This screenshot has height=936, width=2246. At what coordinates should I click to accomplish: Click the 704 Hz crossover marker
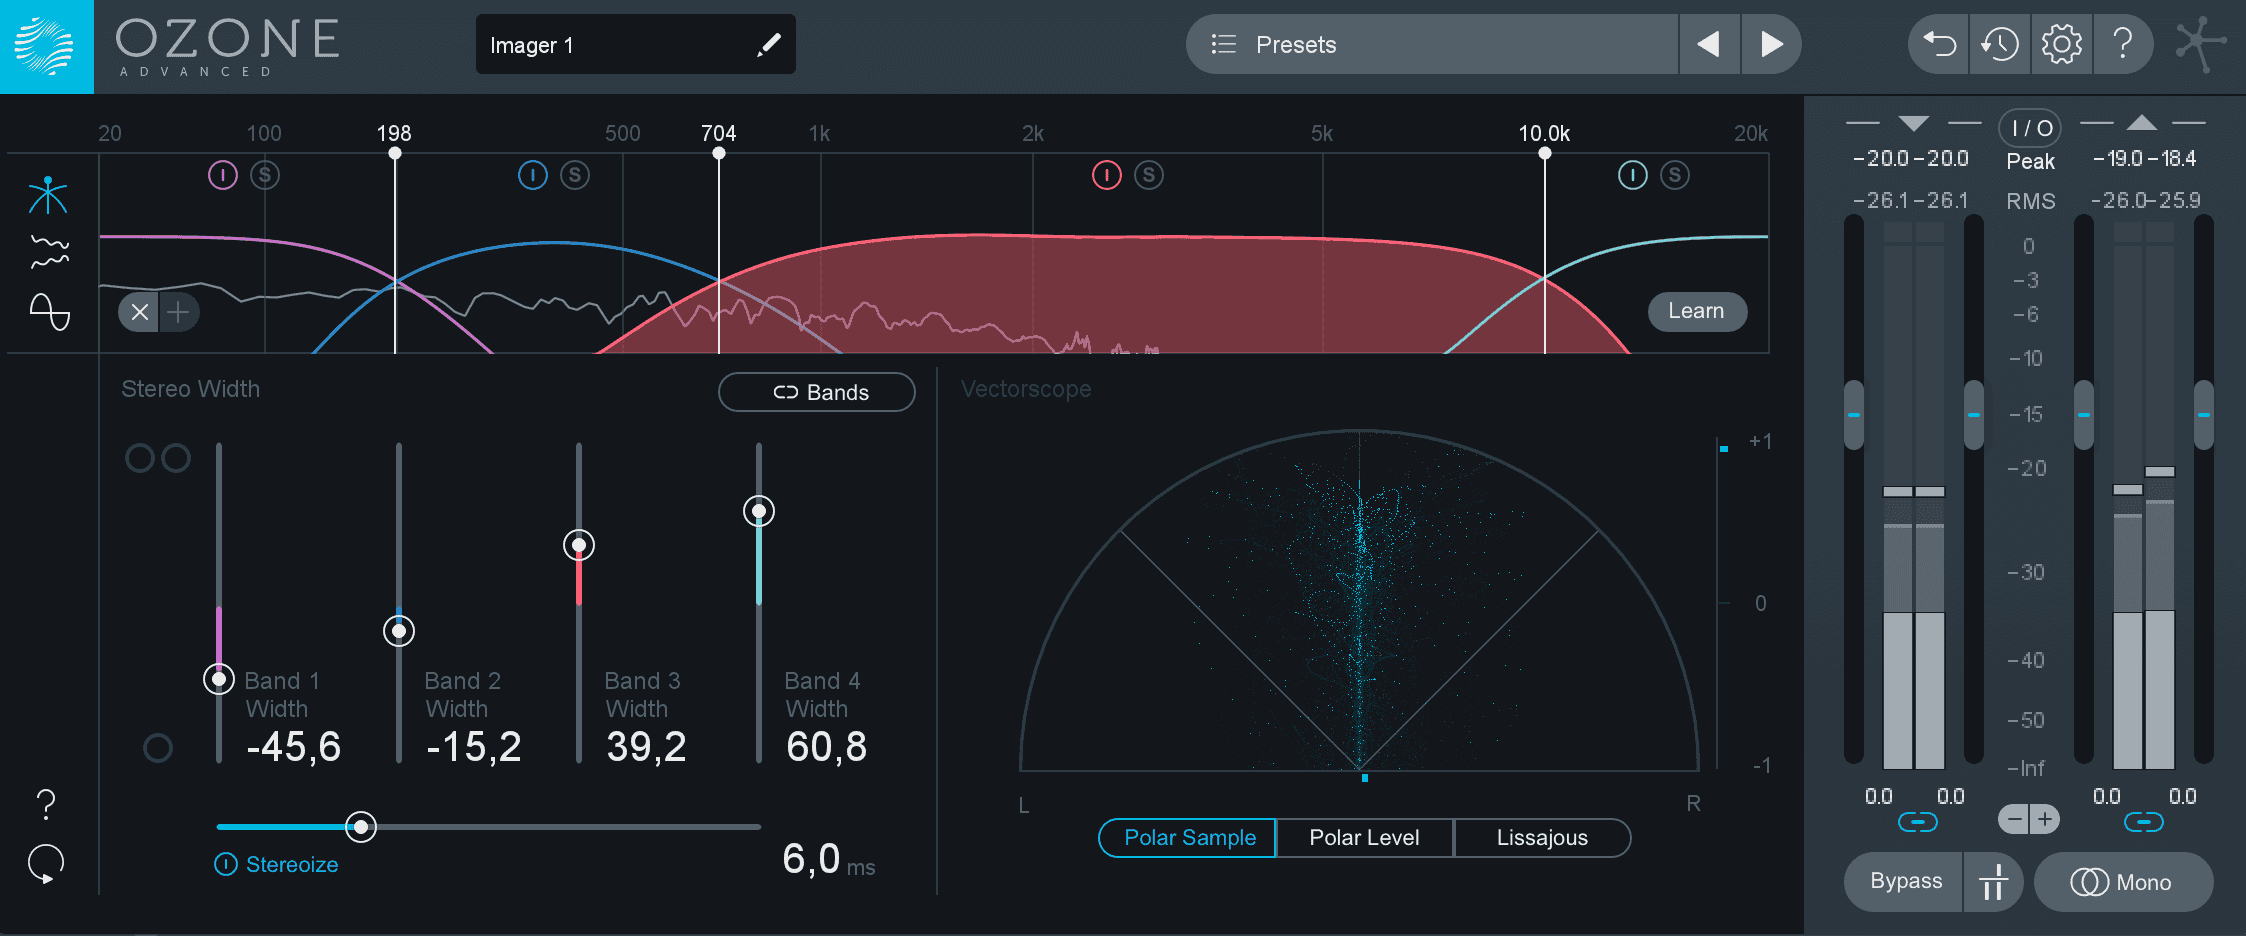(x=719, y=152)
